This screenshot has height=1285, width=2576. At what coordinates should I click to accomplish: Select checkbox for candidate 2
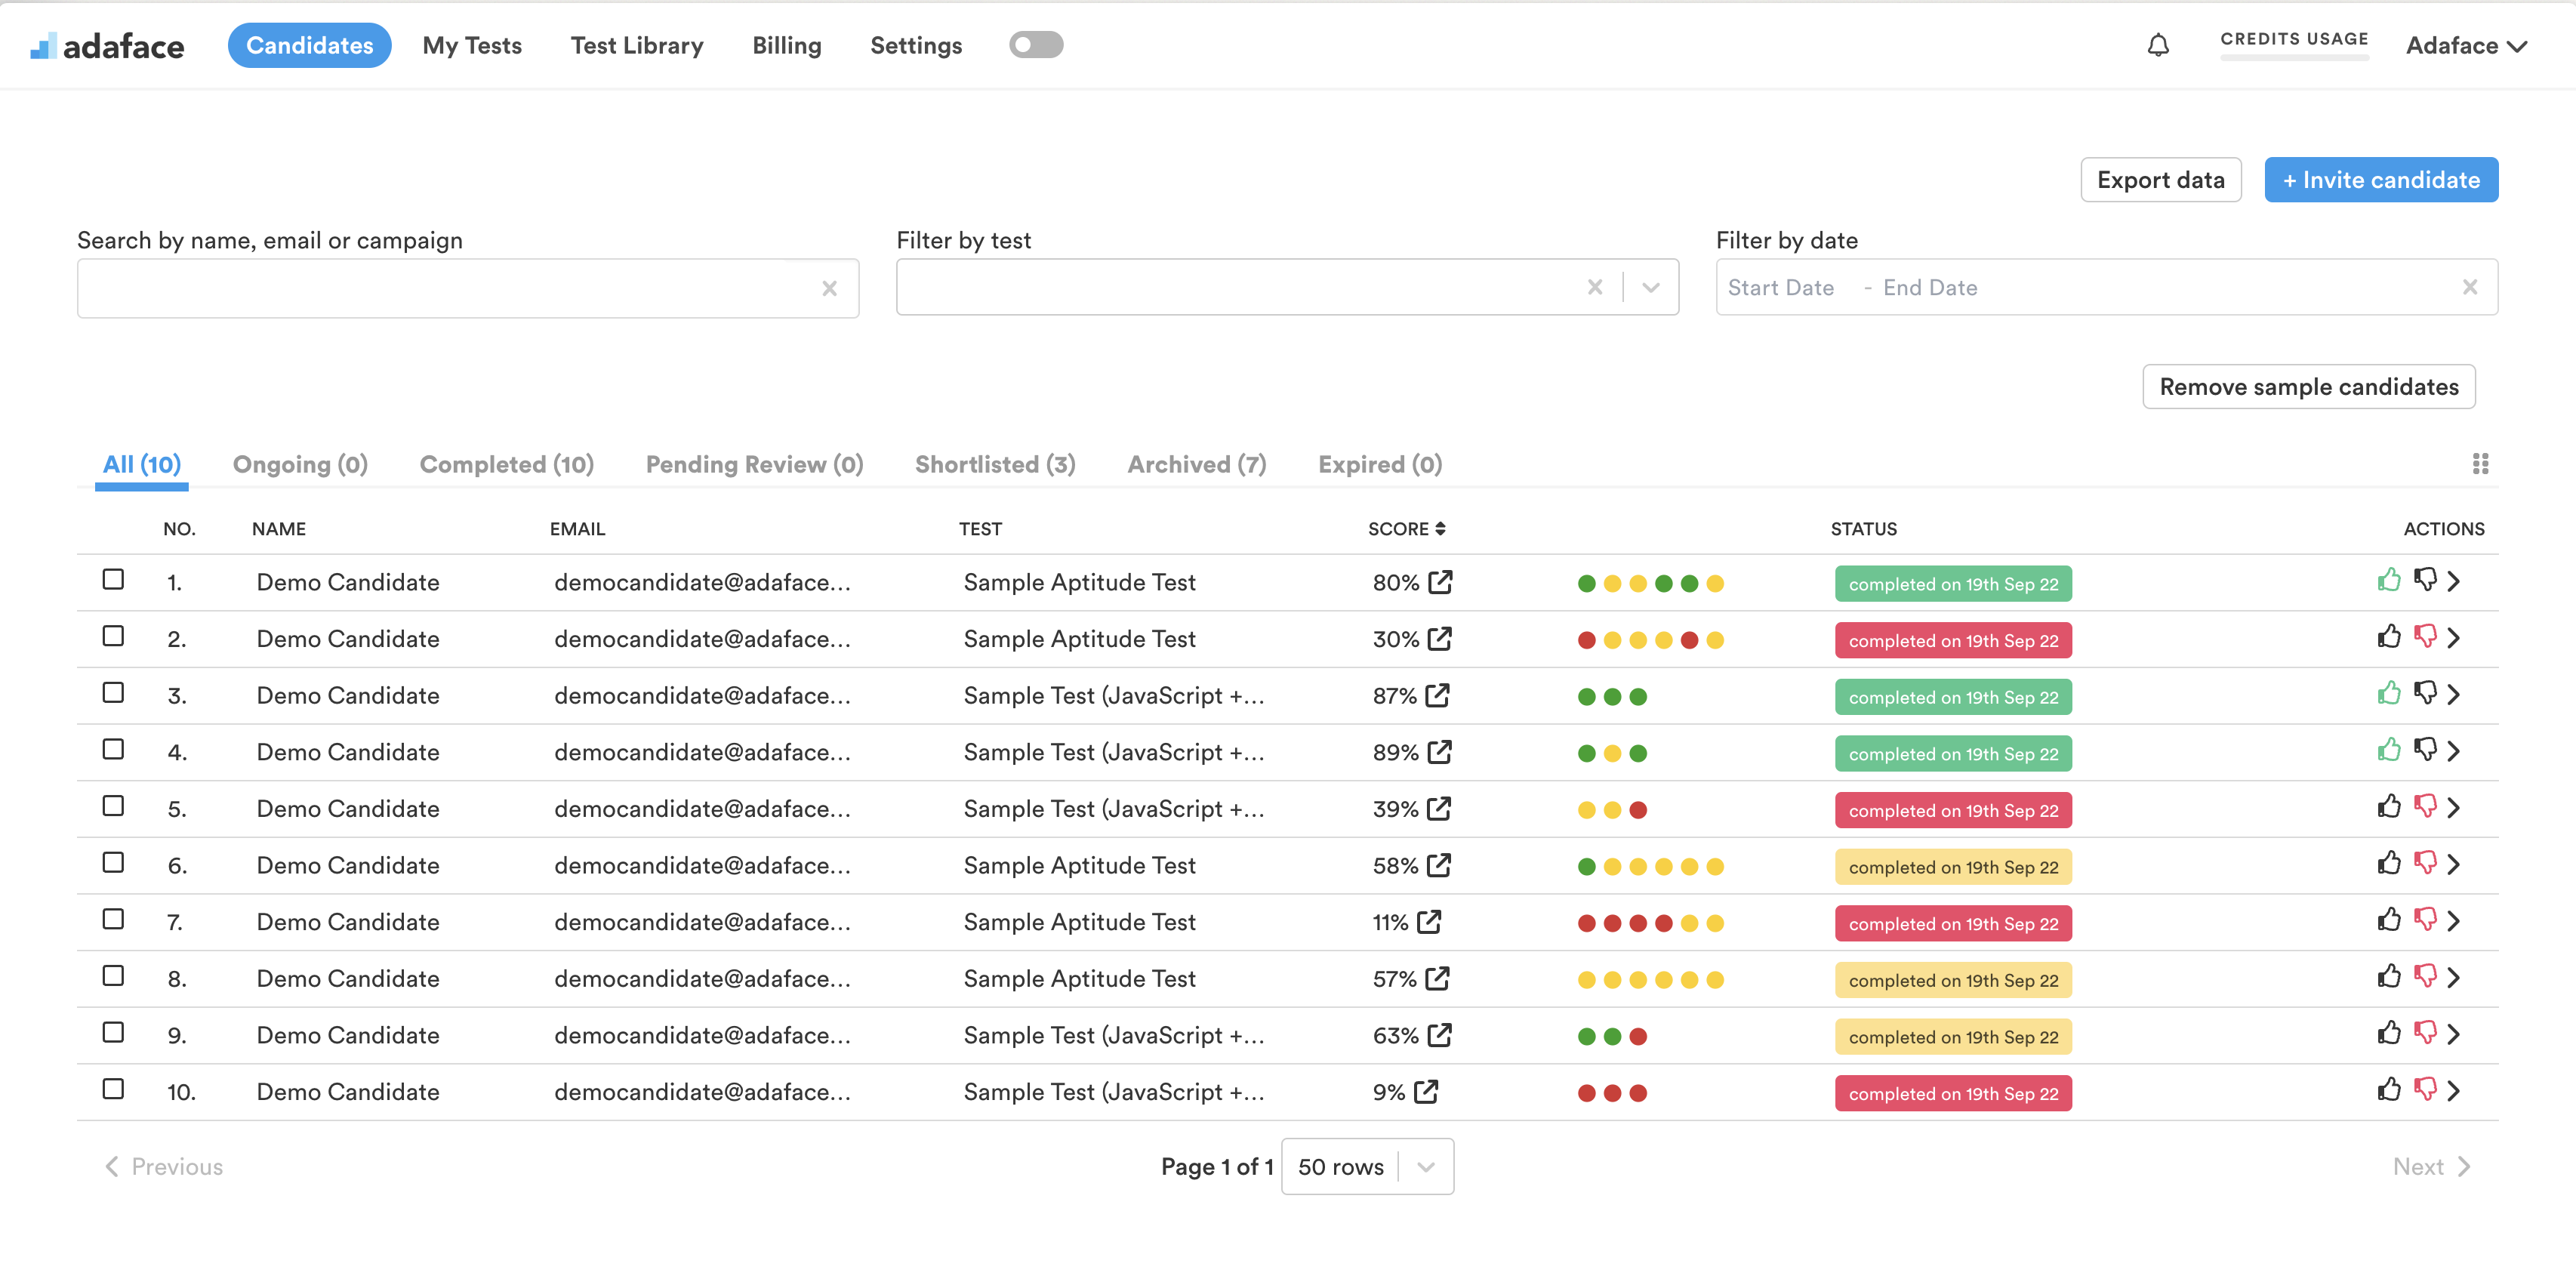(x=113, y=637)
